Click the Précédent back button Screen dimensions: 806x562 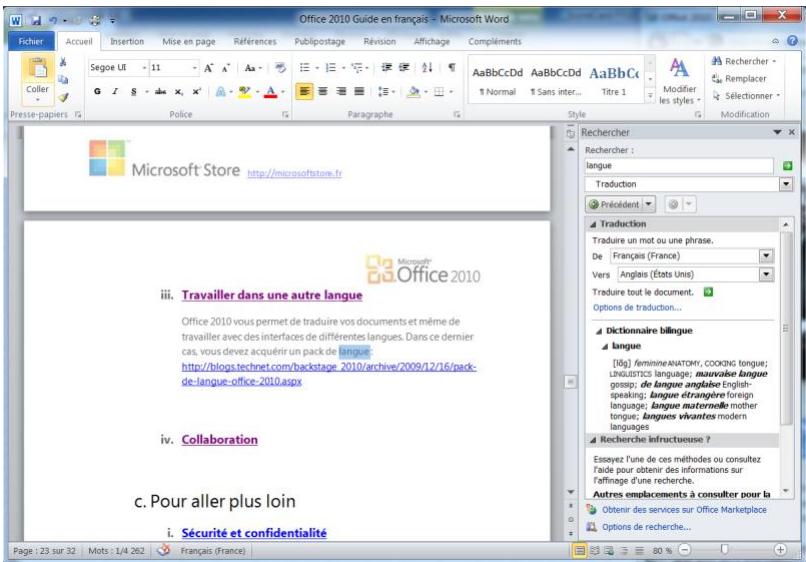point(614,205)
